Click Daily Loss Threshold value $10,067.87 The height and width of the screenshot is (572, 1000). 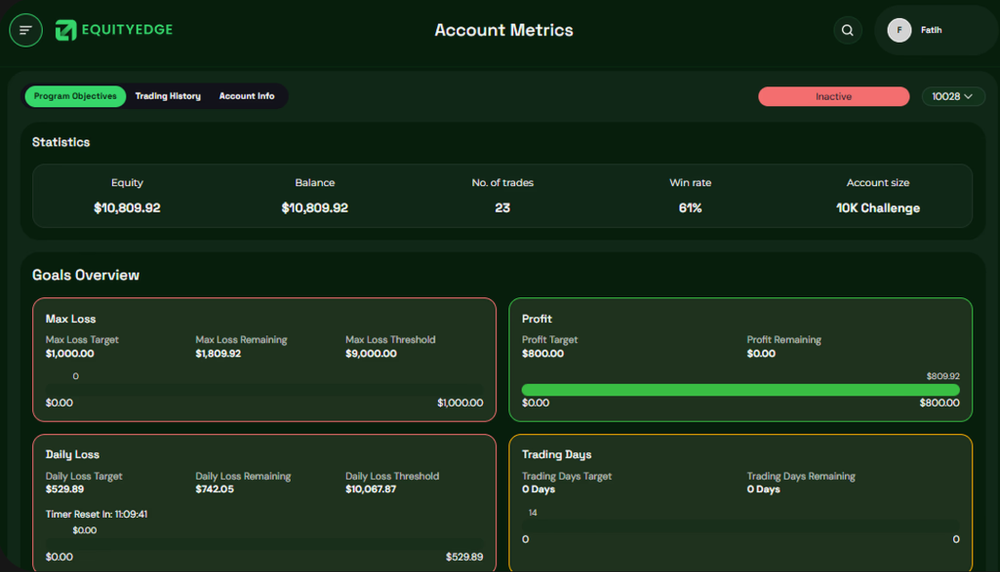point(371,489)
